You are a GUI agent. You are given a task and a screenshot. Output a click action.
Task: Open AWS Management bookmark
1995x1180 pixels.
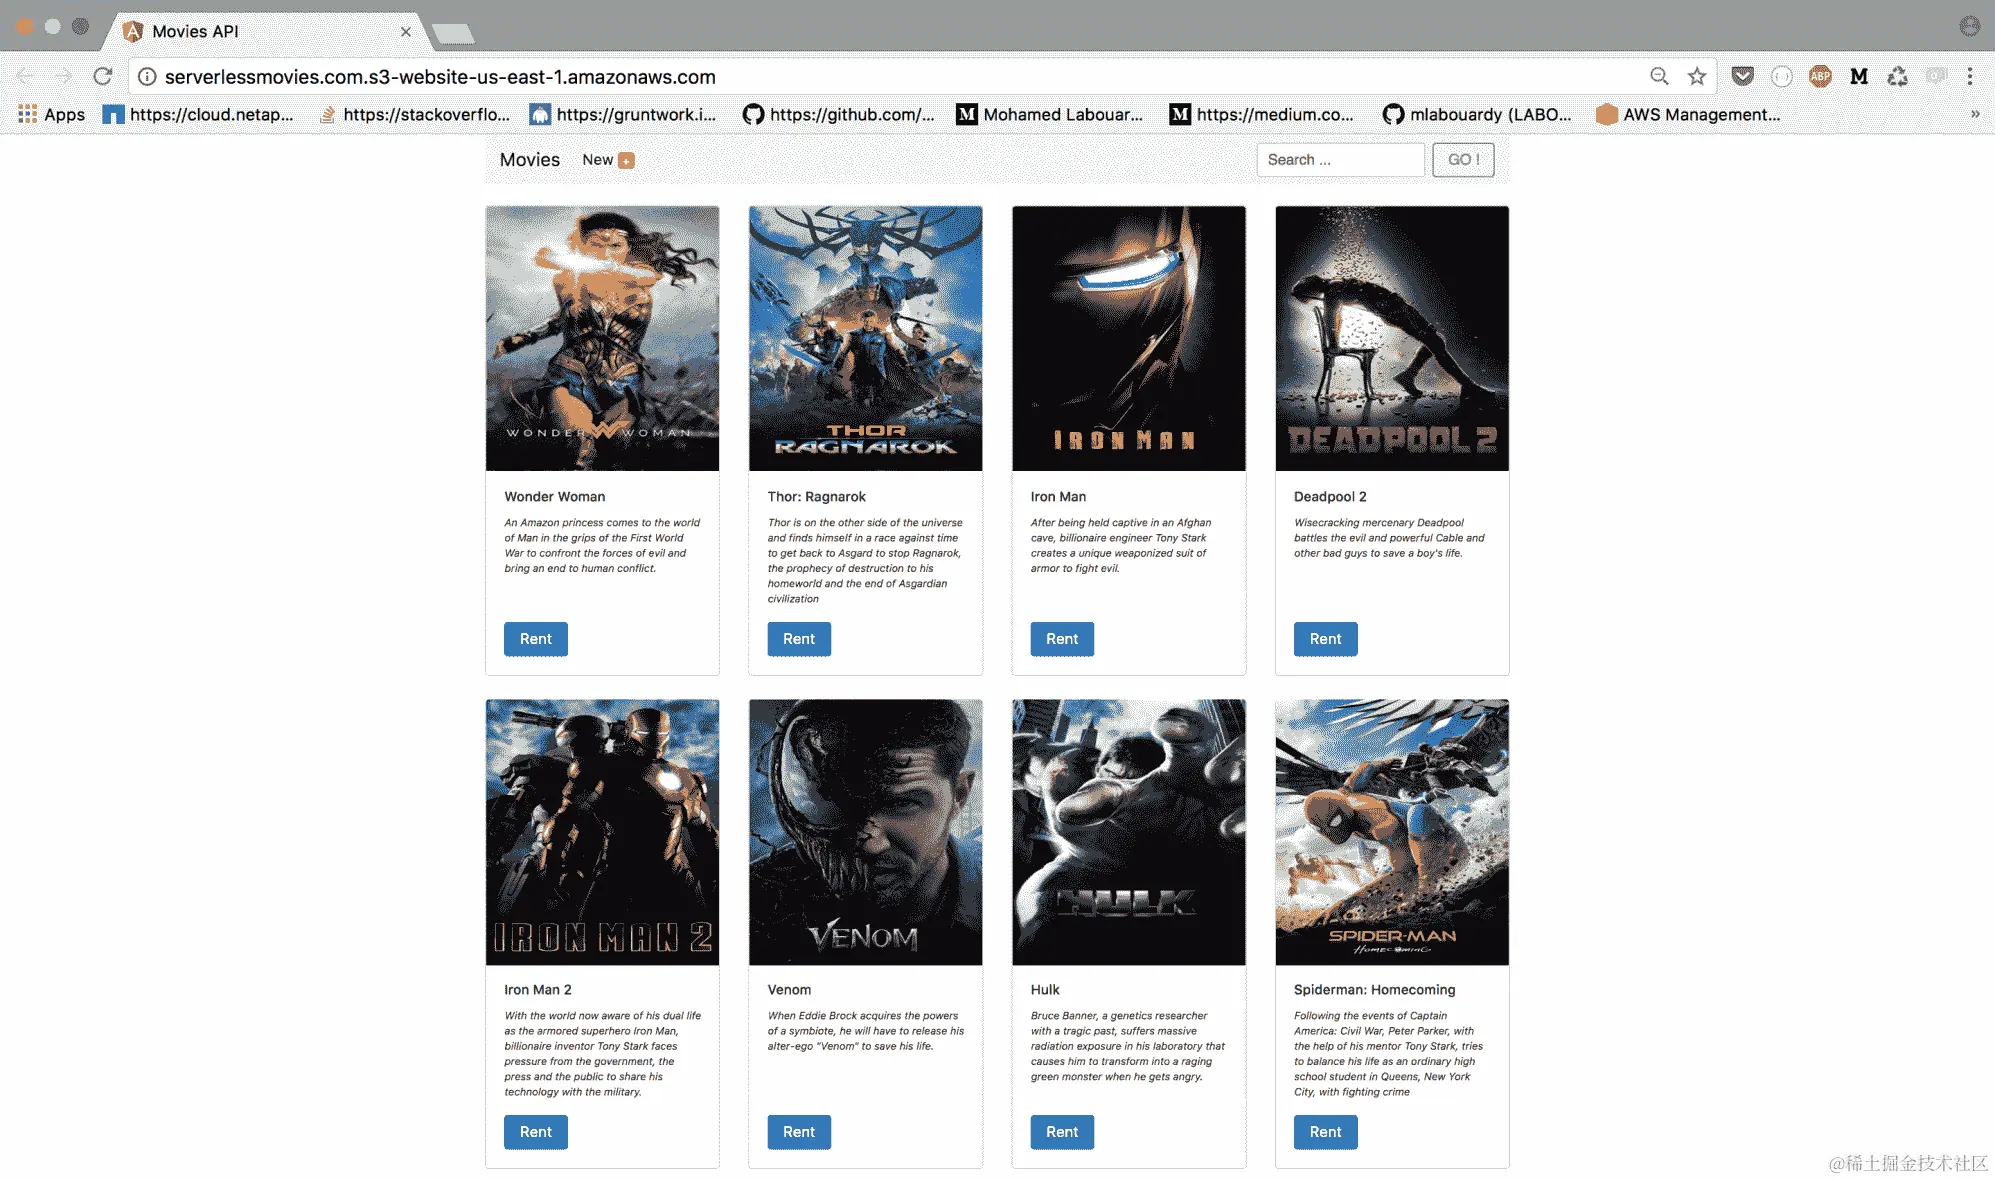click(x=1688, y=114)
